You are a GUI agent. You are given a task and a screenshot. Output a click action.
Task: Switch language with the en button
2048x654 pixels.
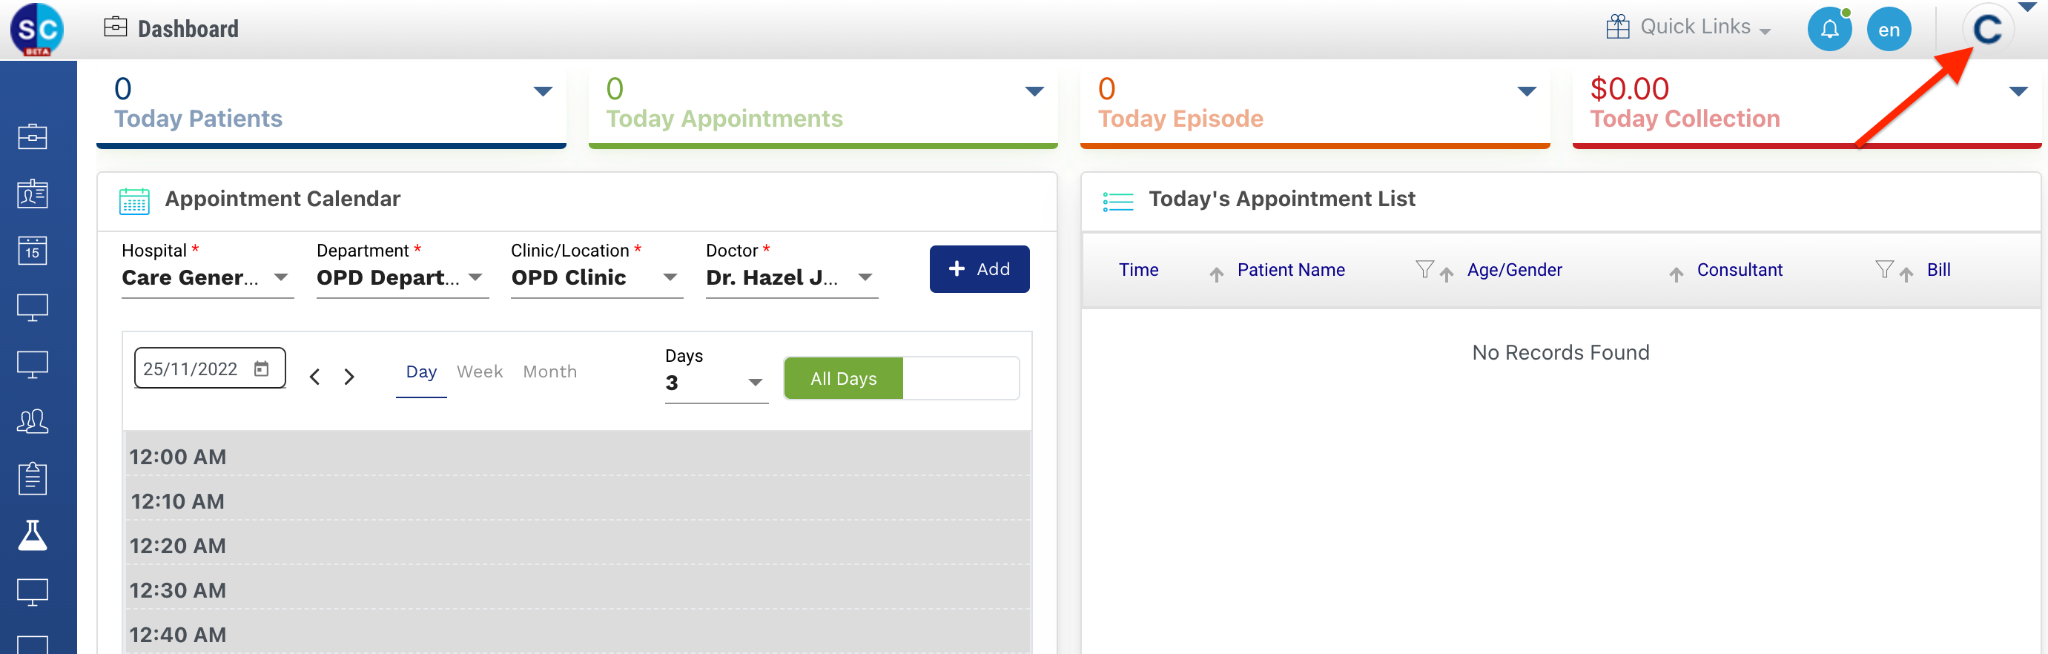(x=1889, y=29)
